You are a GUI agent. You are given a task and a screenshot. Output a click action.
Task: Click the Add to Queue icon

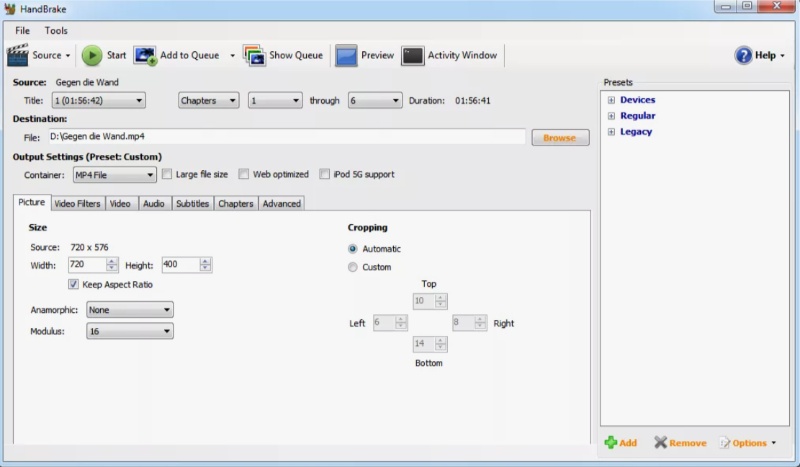(145, 55)
